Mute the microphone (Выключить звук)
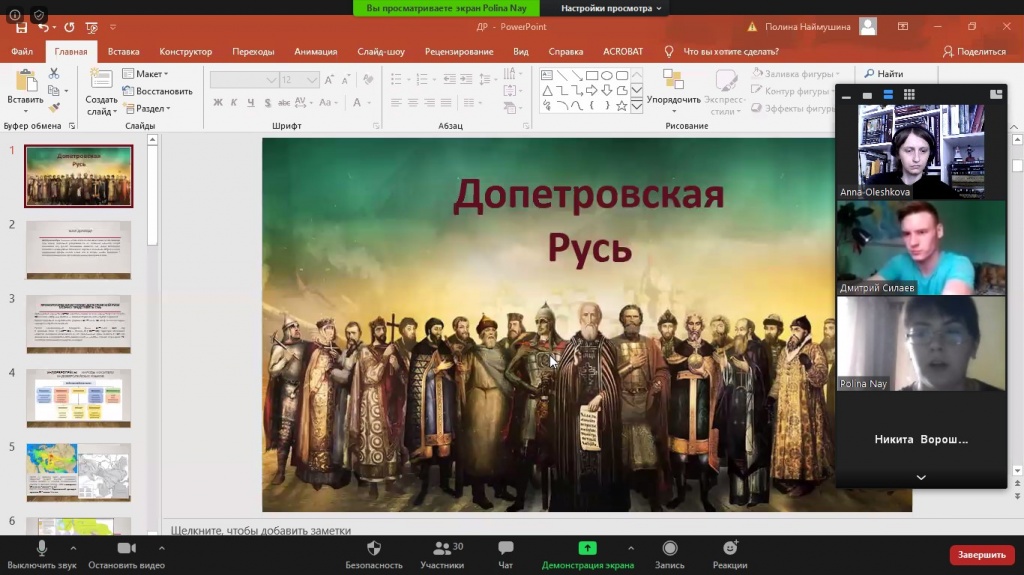 42,549
